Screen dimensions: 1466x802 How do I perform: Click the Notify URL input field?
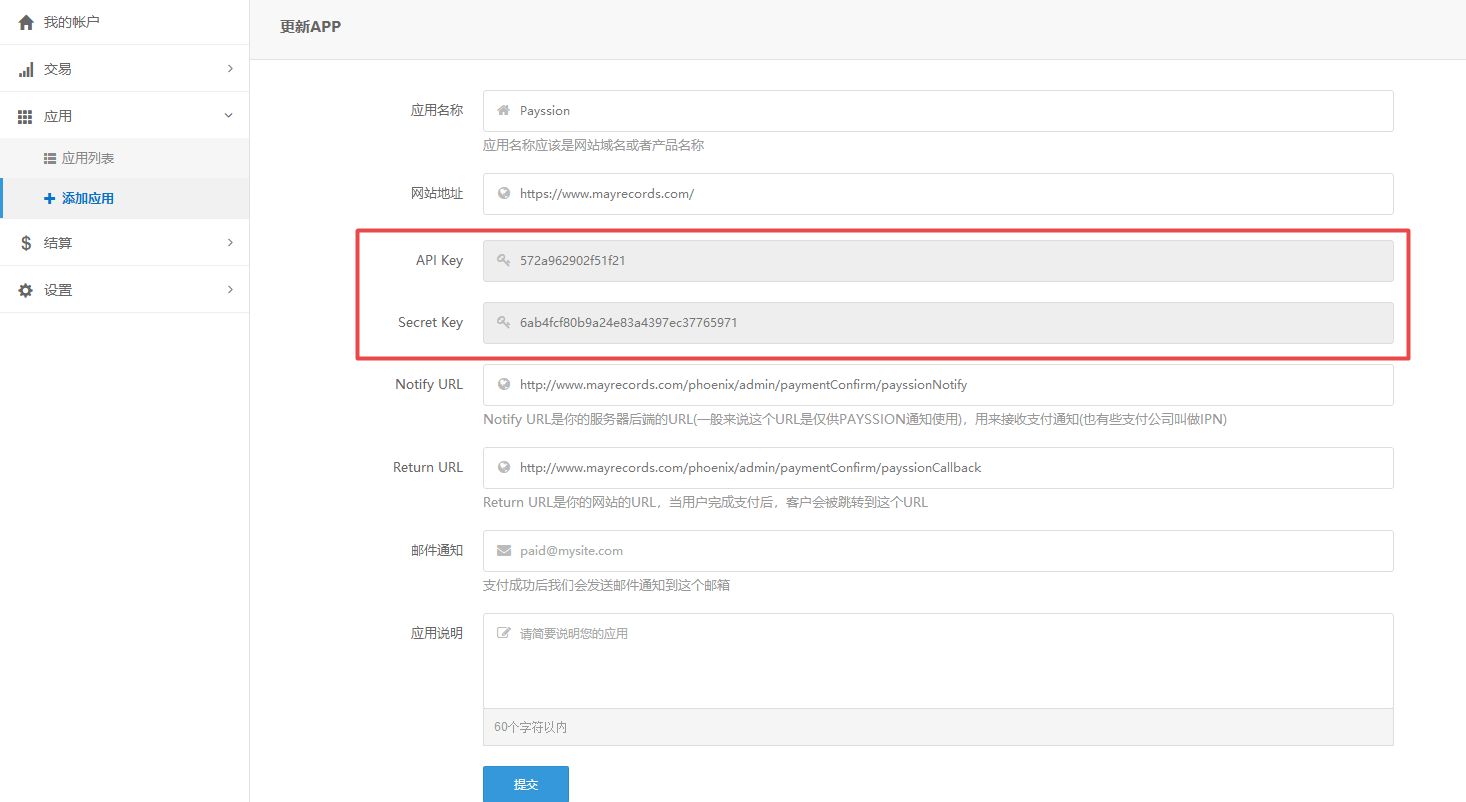tap(937, 385)
